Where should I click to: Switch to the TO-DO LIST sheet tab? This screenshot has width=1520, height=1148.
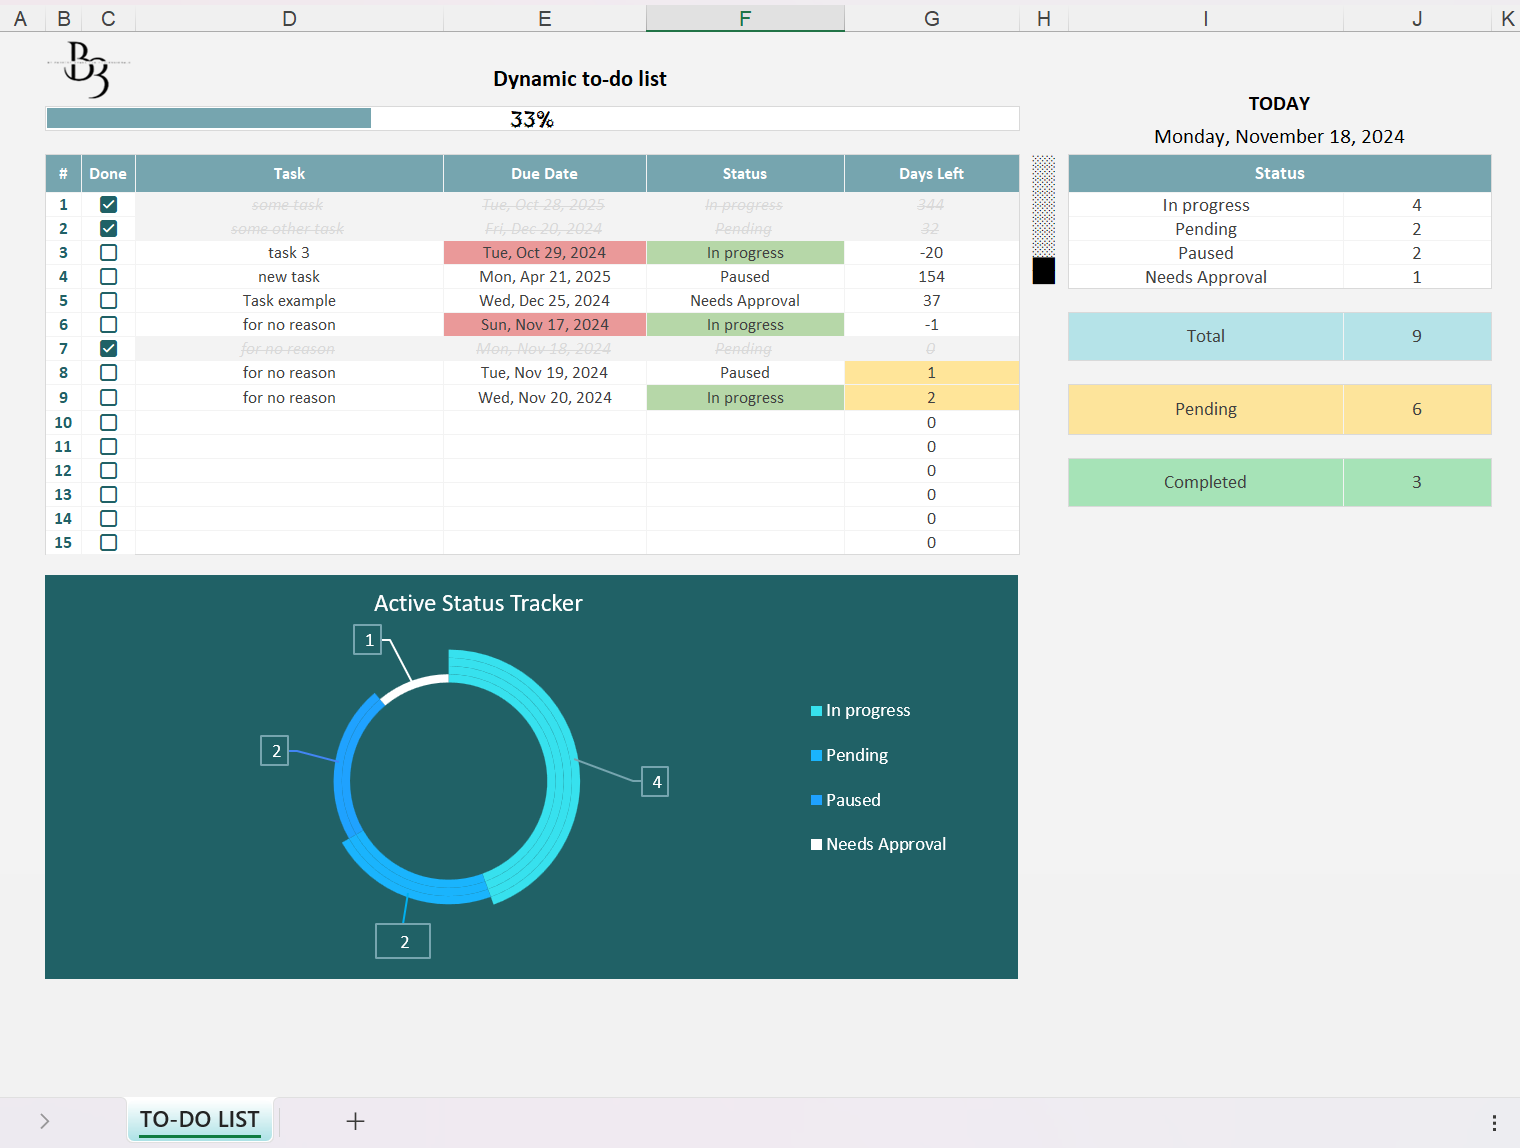click(x=199, y=1120)
